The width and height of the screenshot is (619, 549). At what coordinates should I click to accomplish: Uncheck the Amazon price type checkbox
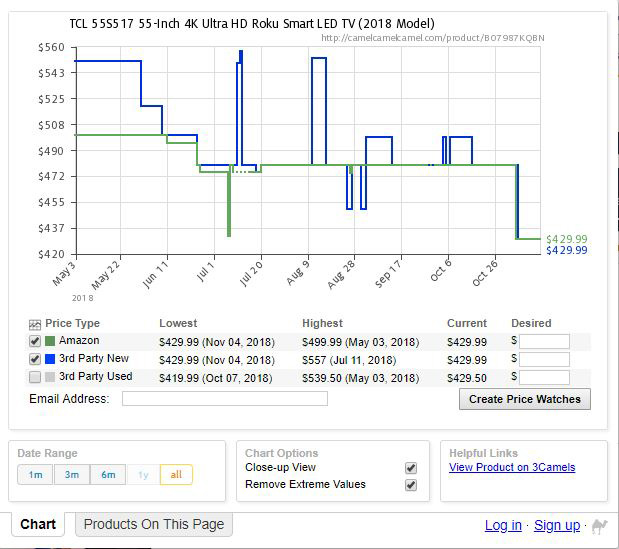35,341
